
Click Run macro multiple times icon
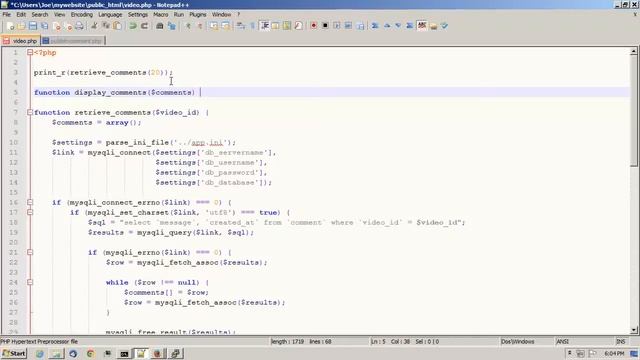348,26
